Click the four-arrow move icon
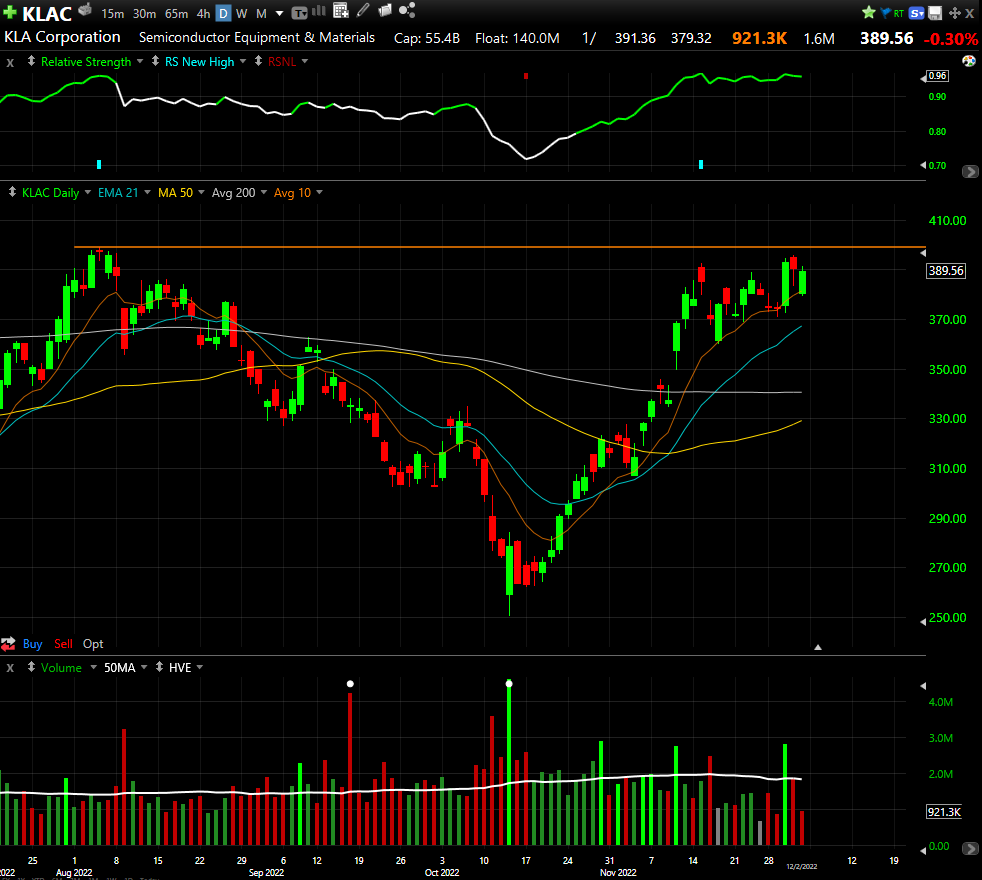 coord(954,13)
